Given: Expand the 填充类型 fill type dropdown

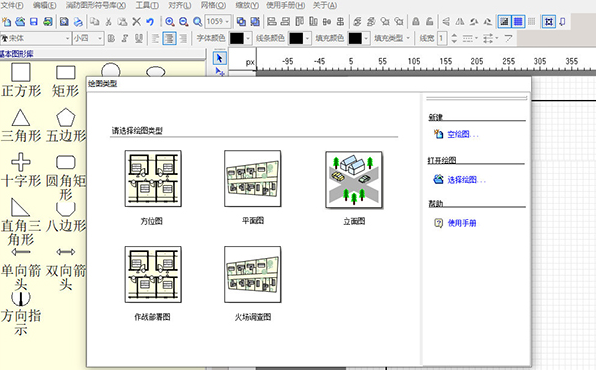Looking at the screenshot, I should coord(392,38).
